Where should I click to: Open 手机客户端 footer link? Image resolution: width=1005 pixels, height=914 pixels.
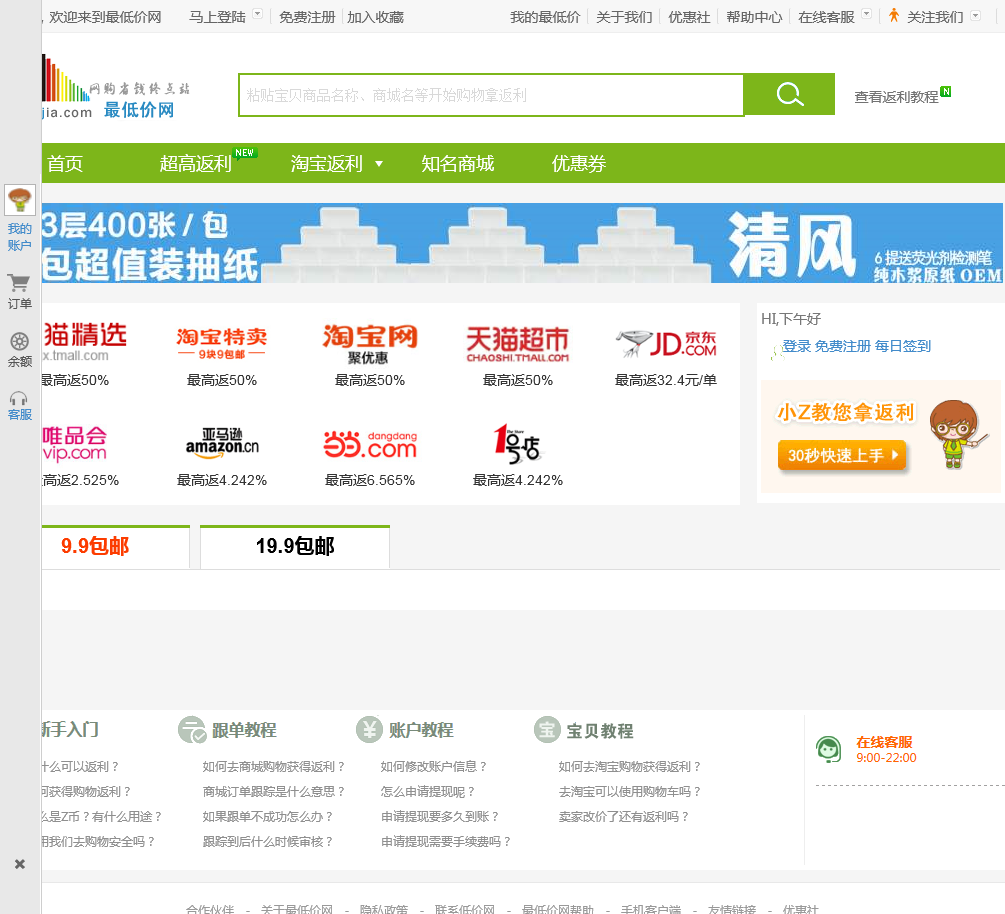point(651,909)
